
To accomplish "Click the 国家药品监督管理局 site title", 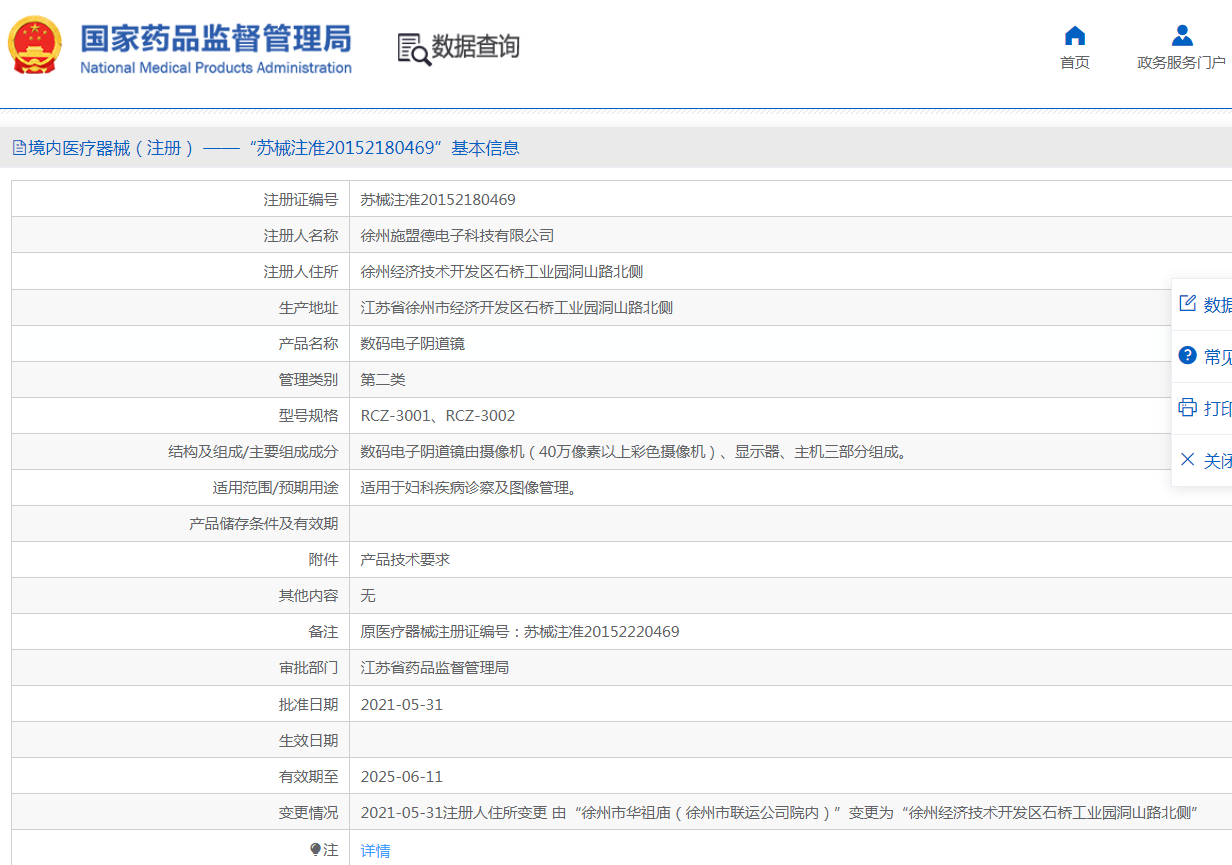I will (216, 39).
